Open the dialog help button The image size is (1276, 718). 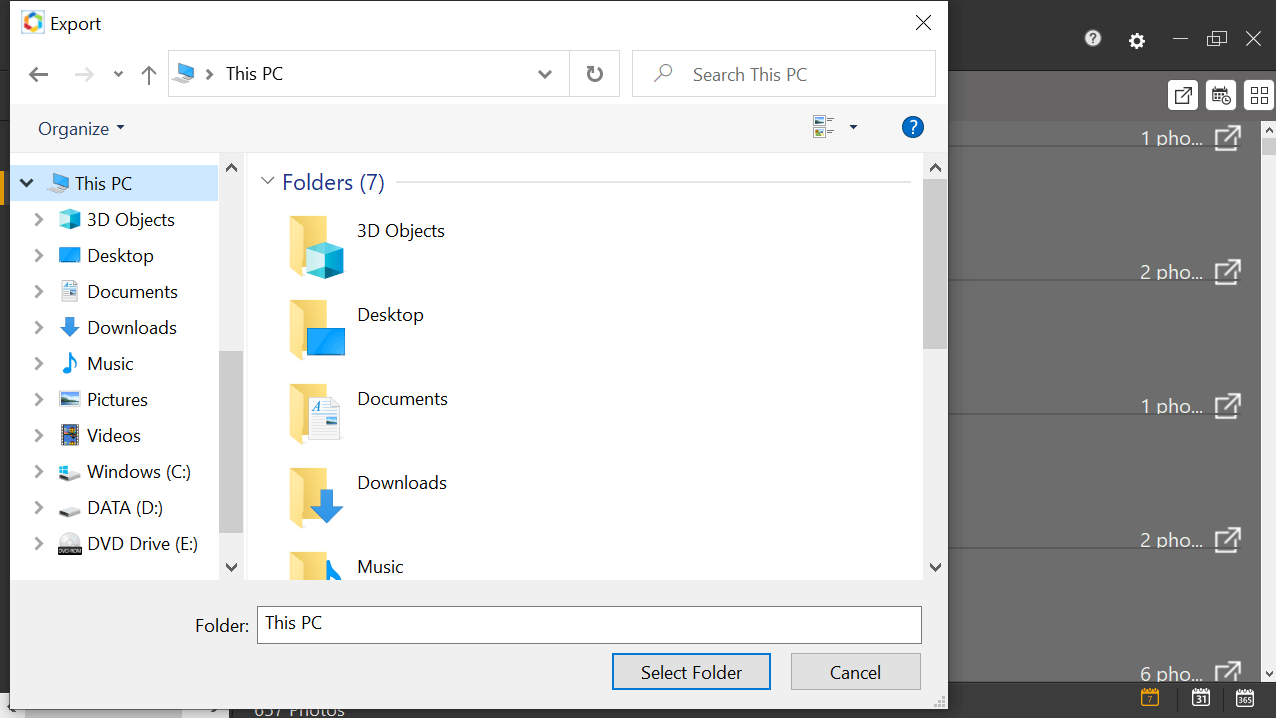click(x=912, y=128)
